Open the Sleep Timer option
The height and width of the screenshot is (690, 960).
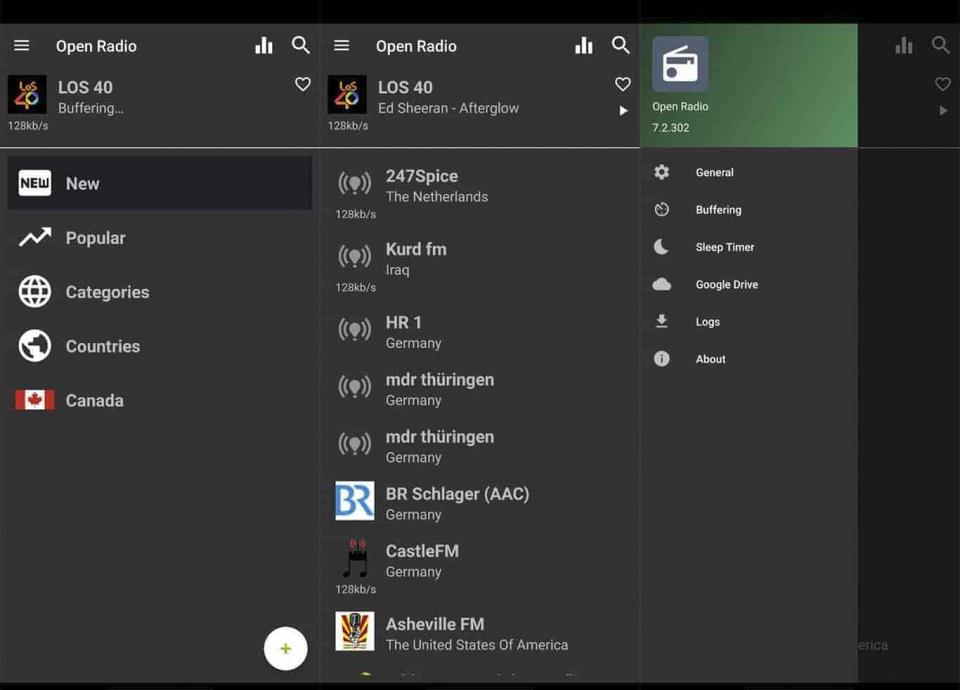[x=749, y=247]
